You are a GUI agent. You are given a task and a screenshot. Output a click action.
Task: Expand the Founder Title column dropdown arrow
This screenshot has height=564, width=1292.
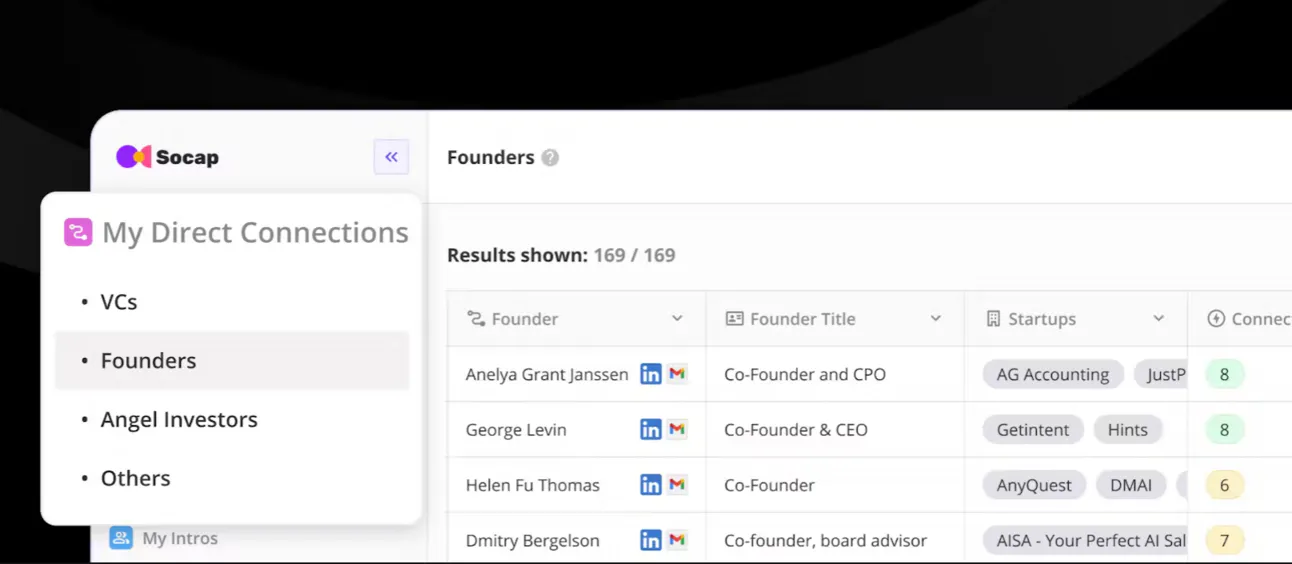(936, 319)
